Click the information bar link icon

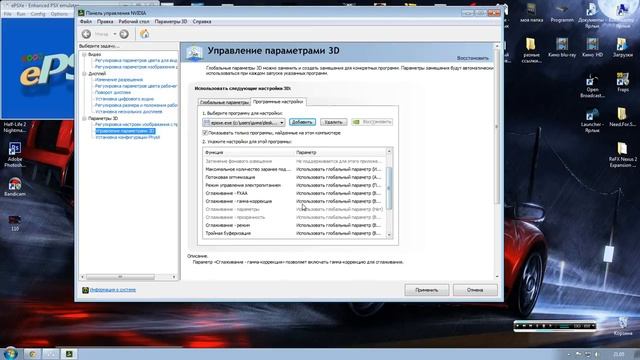85,290
